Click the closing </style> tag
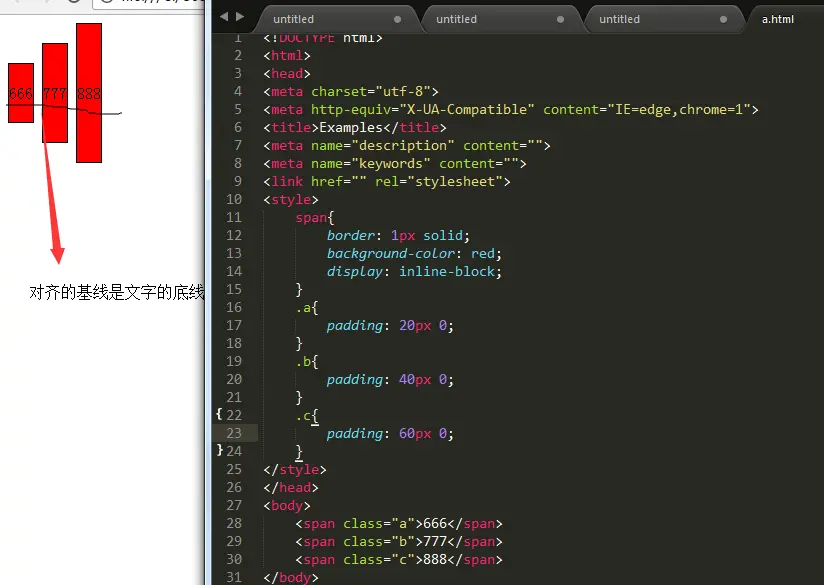The image size is (824, 585). tap(295, 469)
